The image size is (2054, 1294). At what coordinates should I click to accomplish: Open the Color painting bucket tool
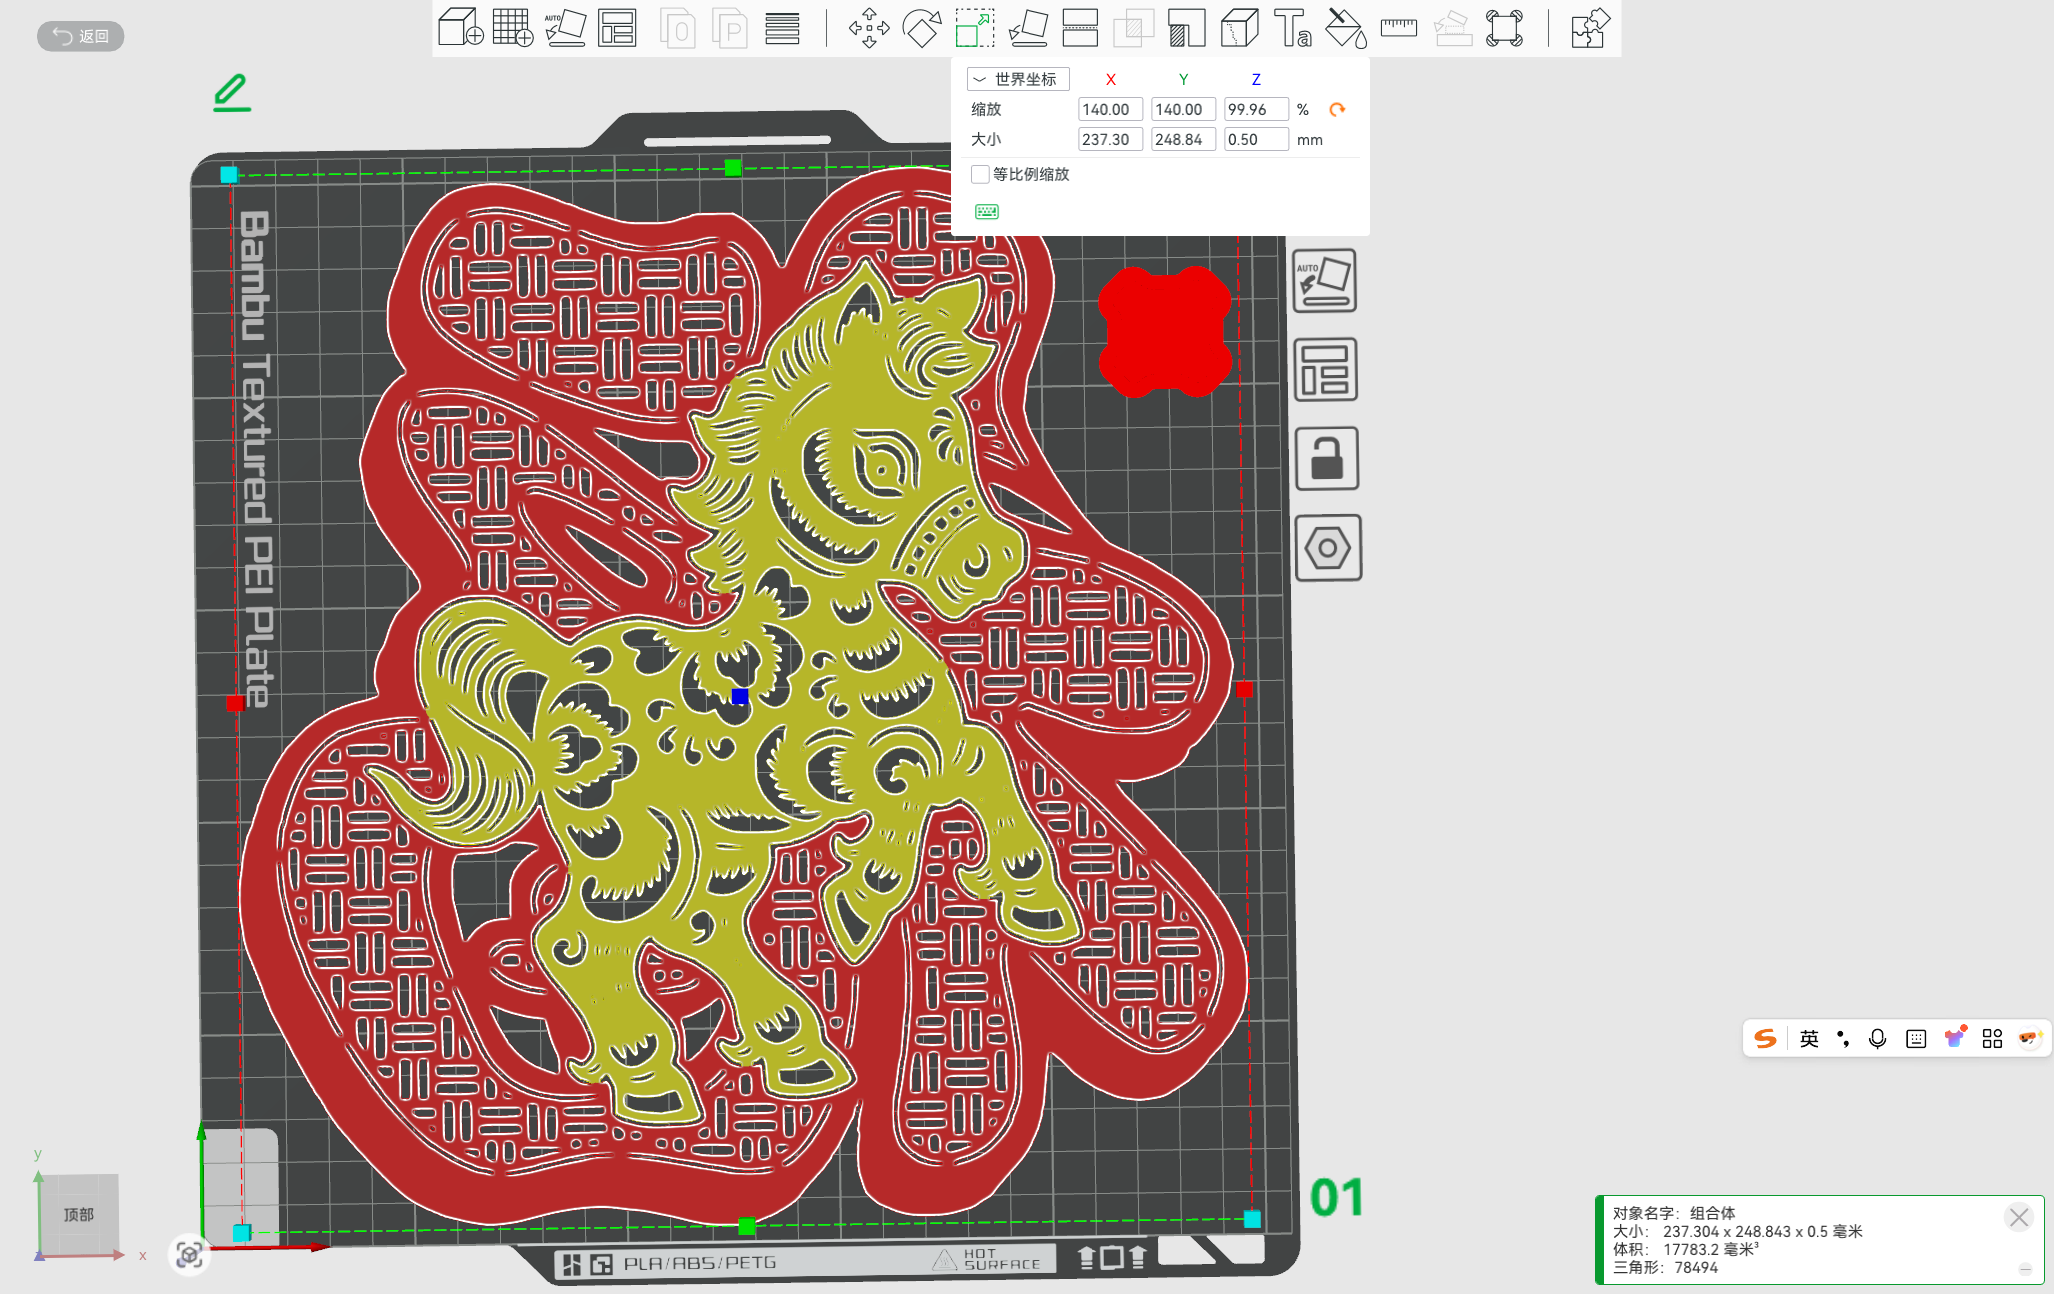pyautogui.click(x=1346, y=28)
